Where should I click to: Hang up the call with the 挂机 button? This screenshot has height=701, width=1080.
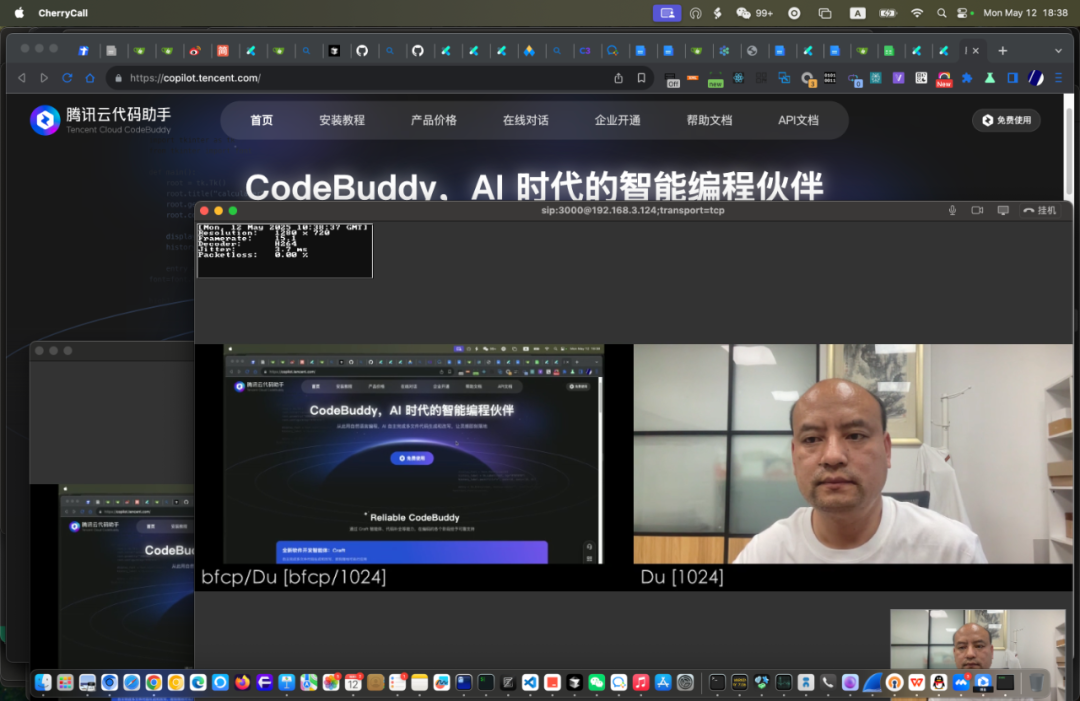[1039, 211]
